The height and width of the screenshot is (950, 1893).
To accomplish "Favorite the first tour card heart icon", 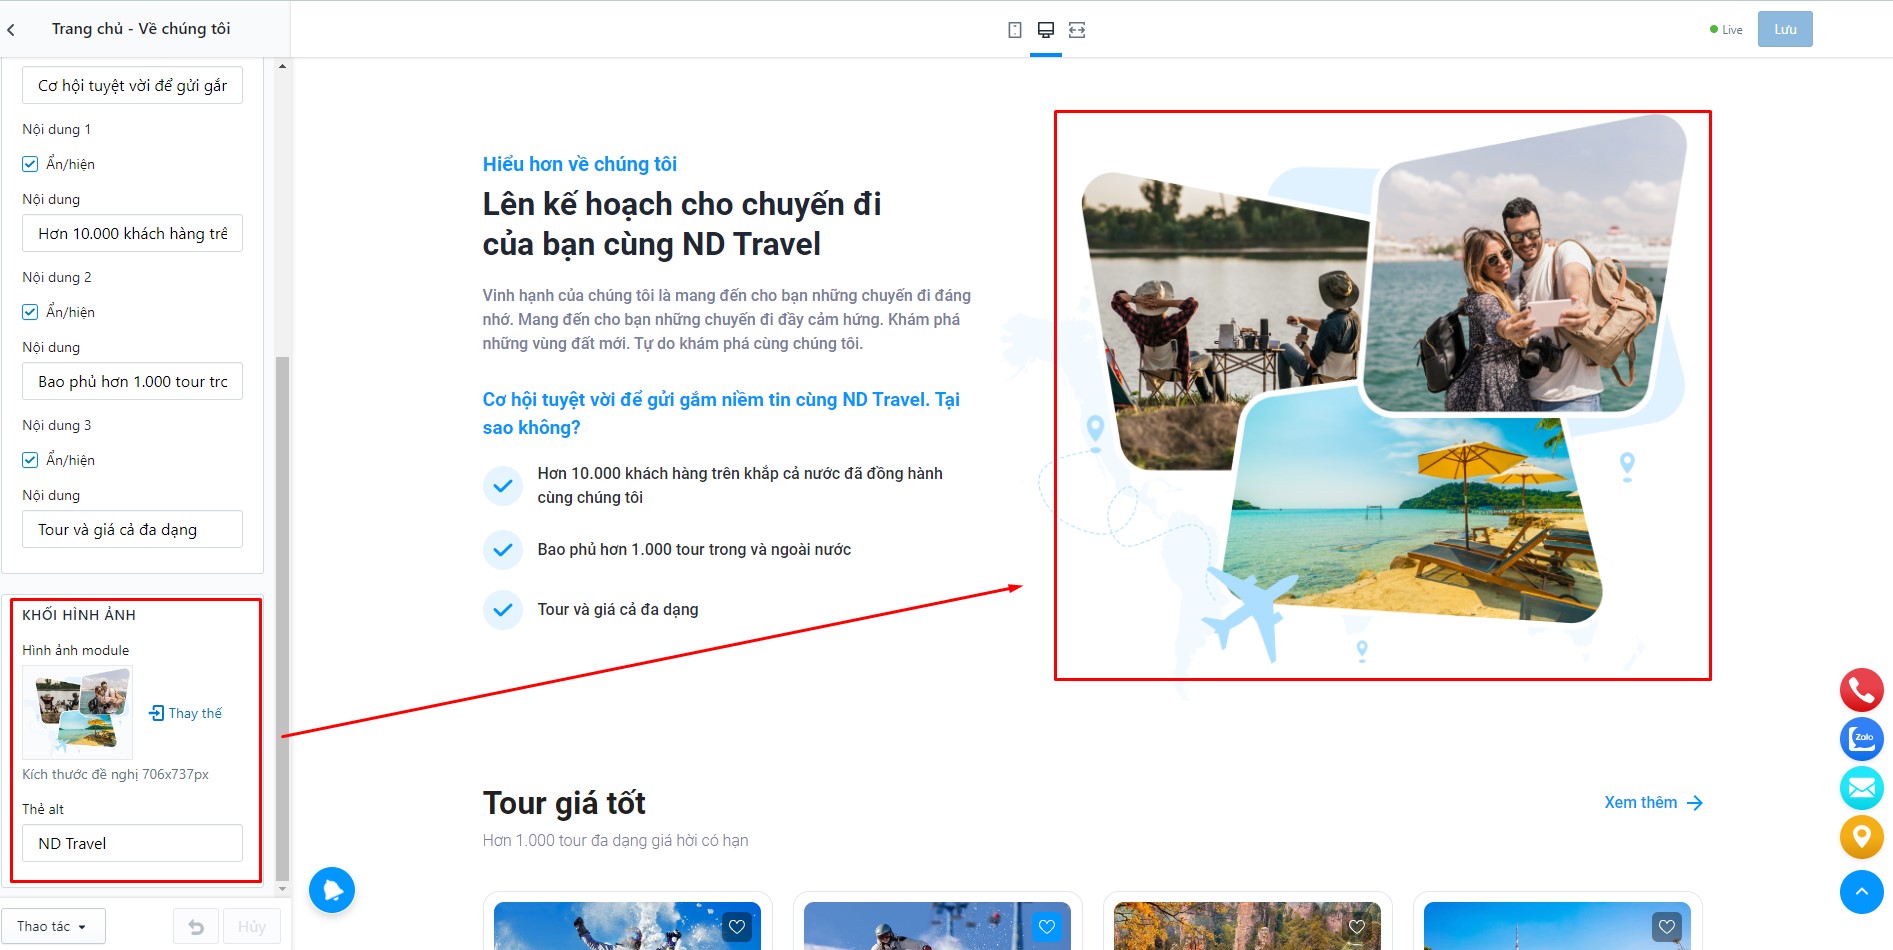I will (737, 927).
